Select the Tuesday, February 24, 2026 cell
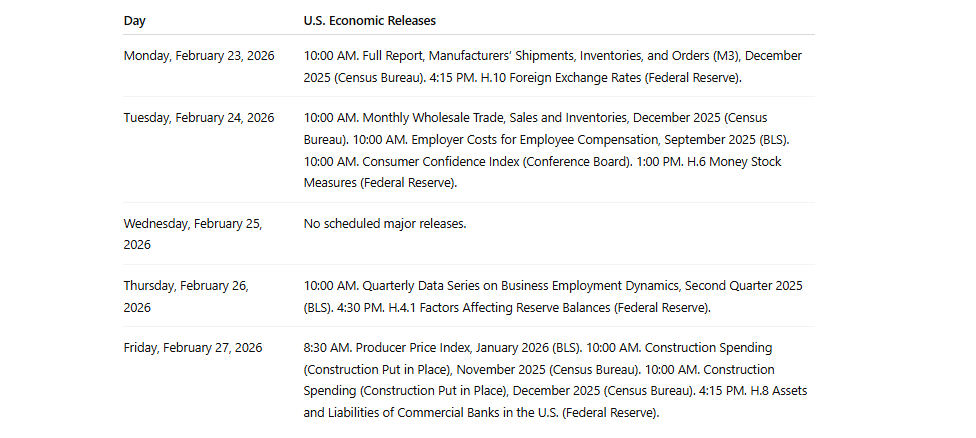Screen dimensions: 976x438 pos(198,118)
